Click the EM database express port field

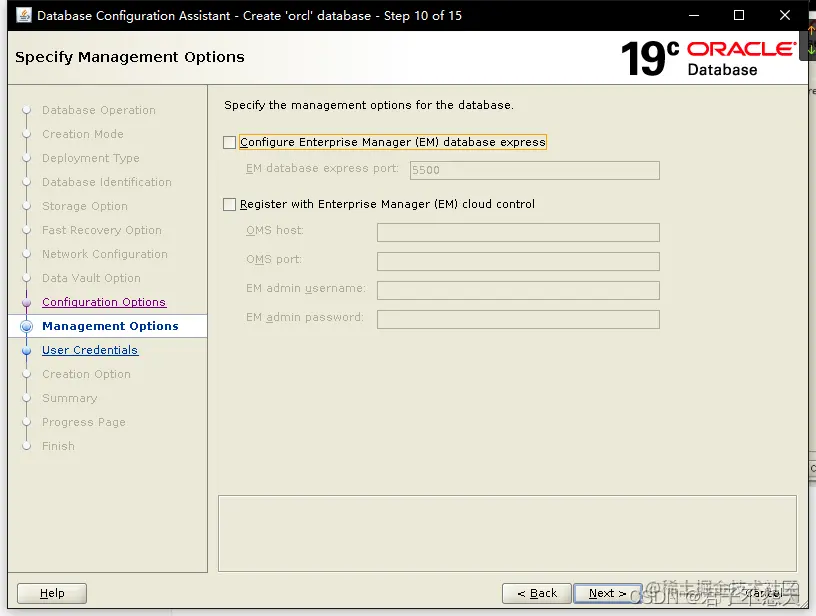click(534, 170)
